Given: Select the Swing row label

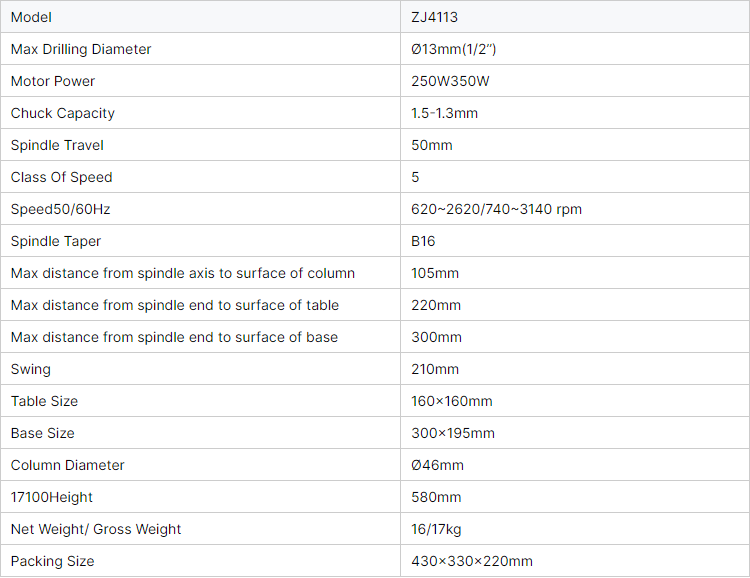Looking at the screenshot, I should click(x=31, y=369).
